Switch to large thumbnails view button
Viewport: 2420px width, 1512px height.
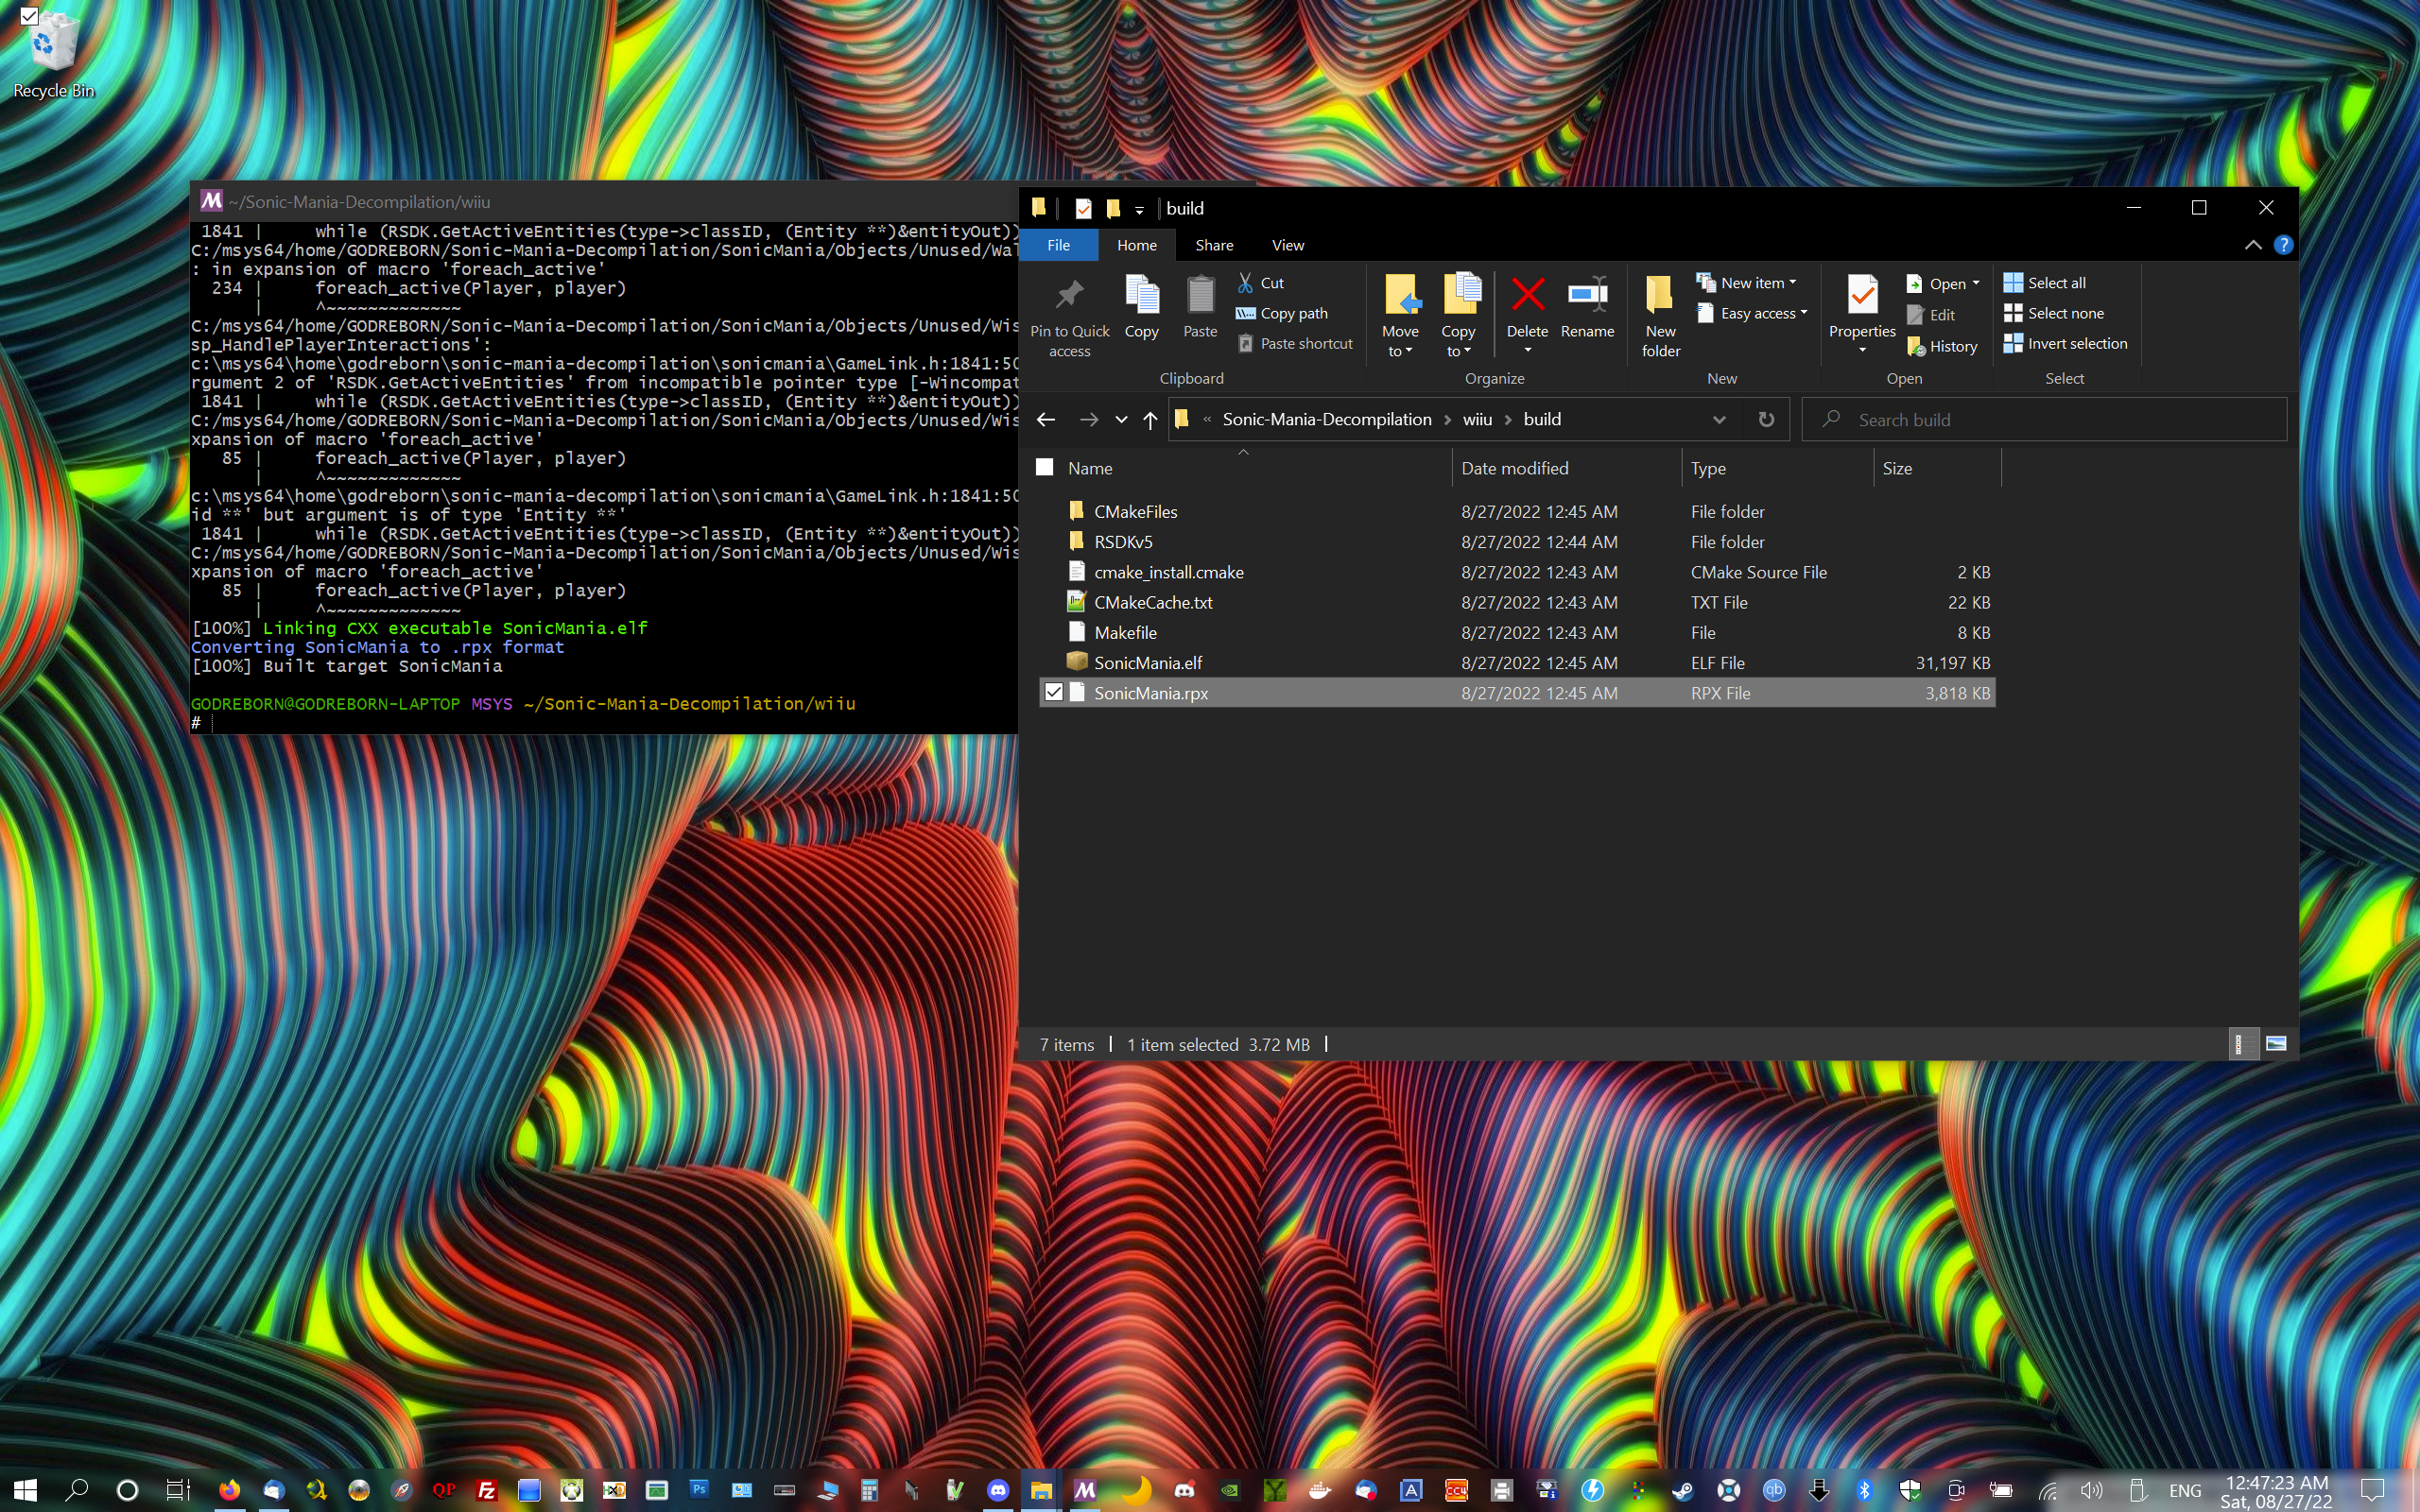[x=2276, y=1044]
